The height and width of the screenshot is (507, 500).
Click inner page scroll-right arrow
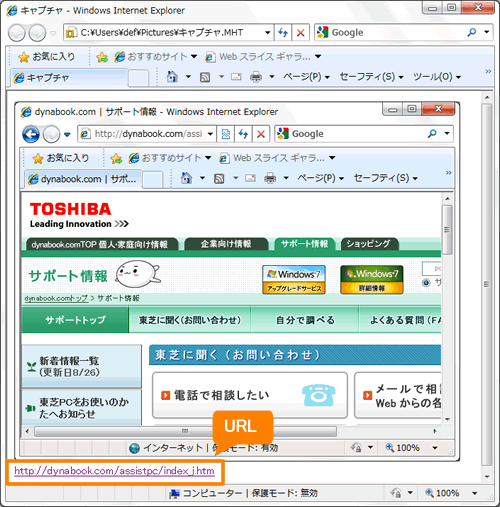click(435, 431)
